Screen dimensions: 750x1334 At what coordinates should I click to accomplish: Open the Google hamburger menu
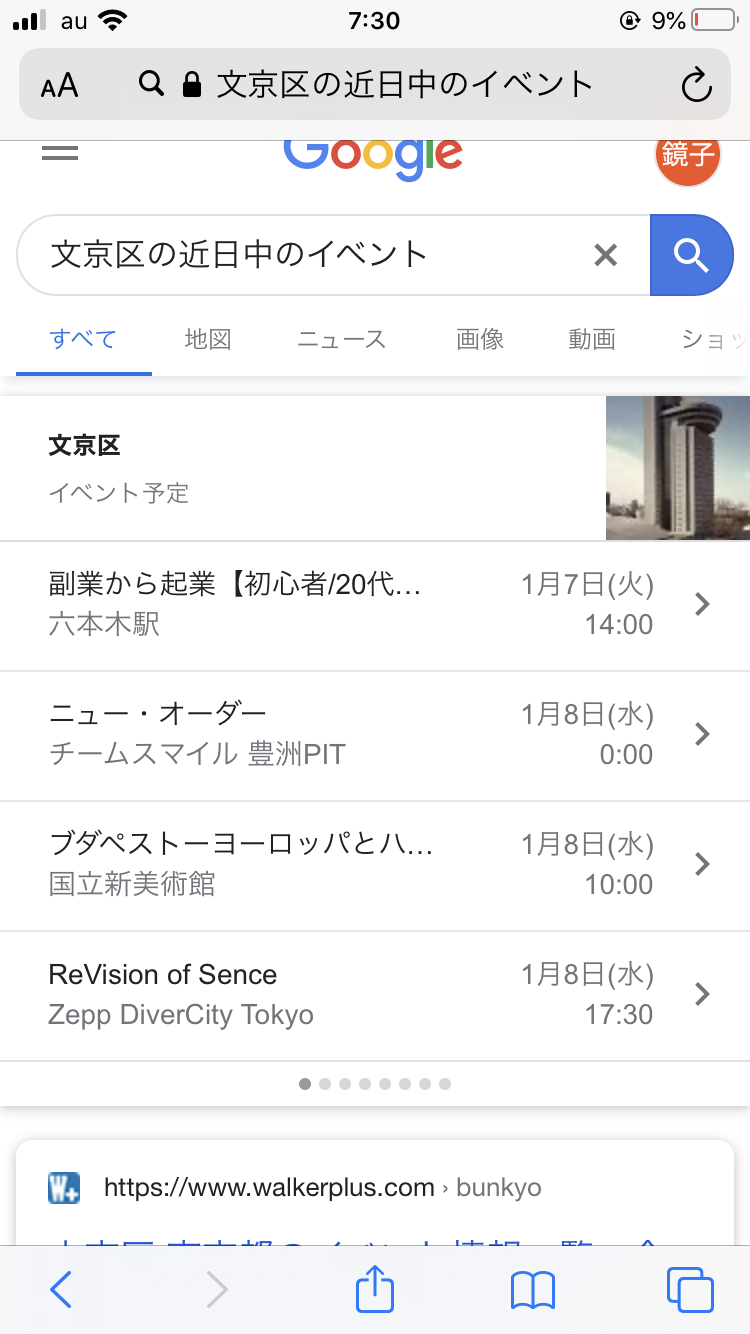[60, 153]
